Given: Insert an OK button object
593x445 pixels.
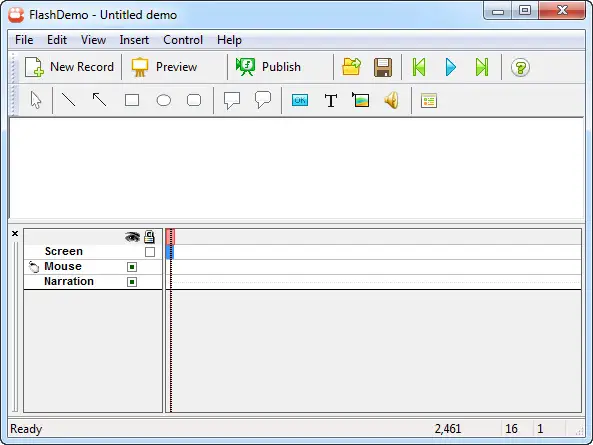Looking at the screenshot, I should [300, 100].
